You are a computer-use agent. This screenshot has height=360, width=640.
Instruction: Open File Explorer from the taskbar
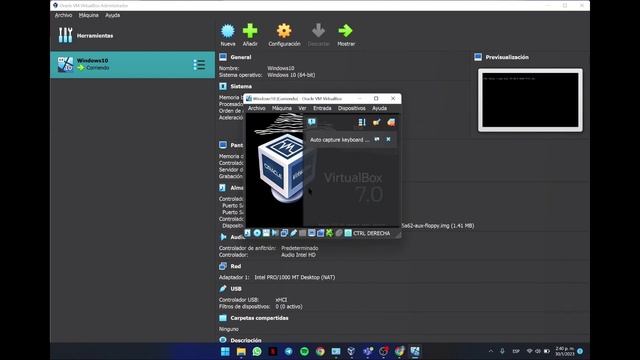[x=241, y=351]
